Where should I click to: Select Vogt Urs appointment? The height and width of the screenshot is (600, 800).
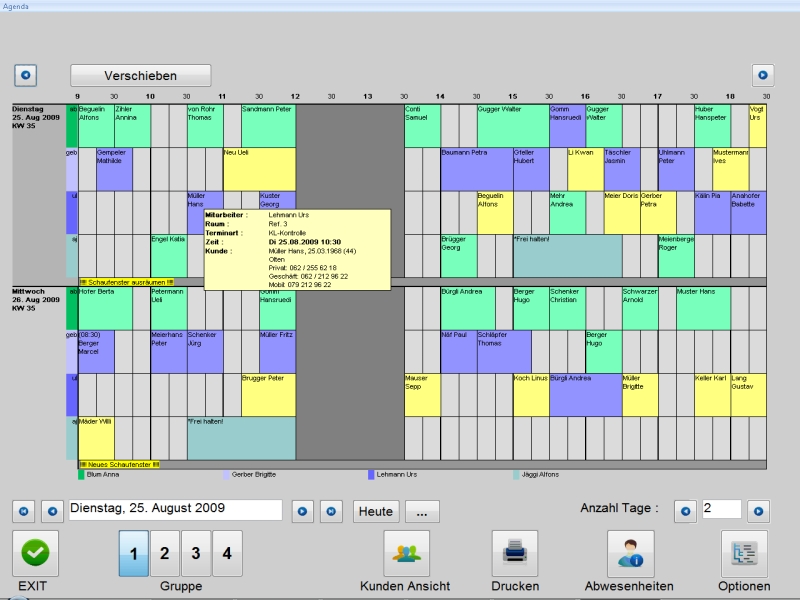click(758, 126)
